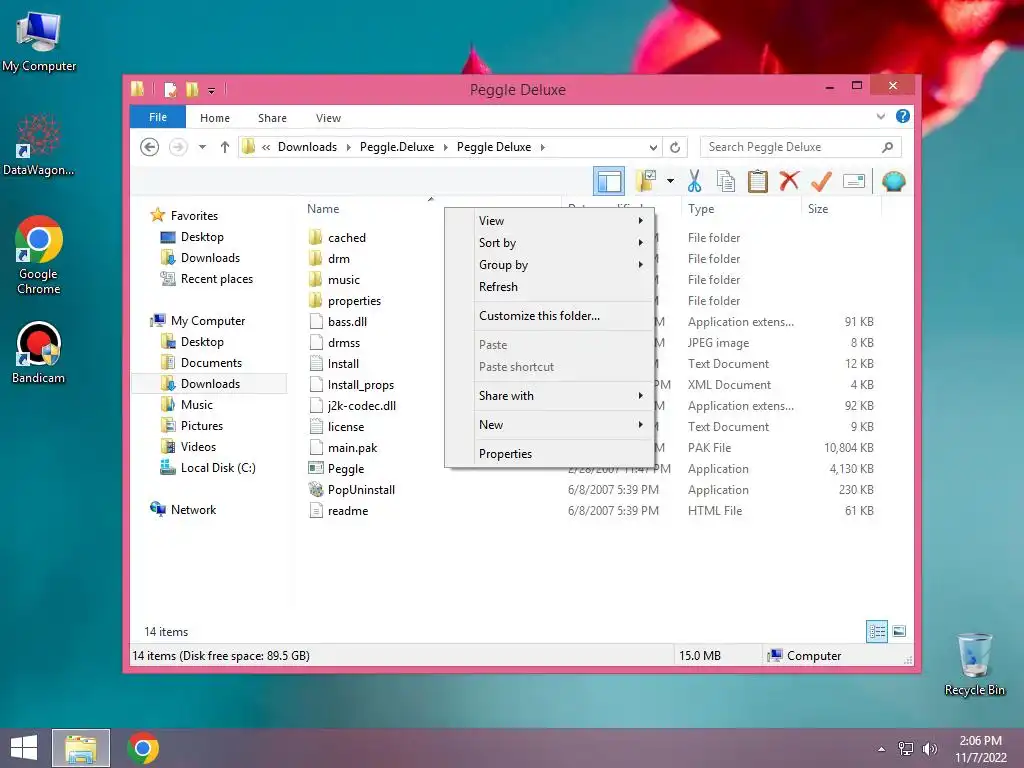
Task: Sort by the Size column header
Action: [x=818, y=209]
